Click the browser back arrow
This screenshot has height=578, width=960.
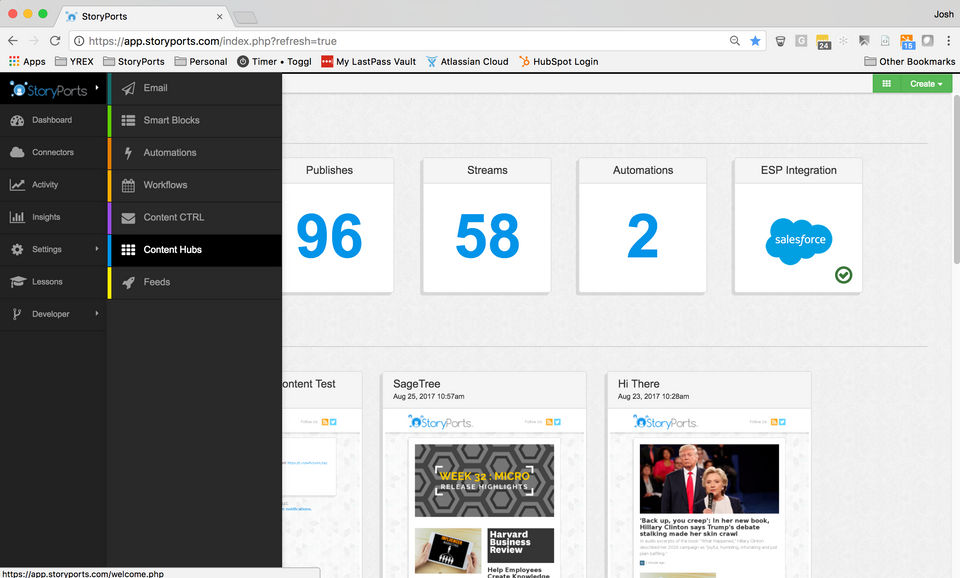[x=13, y=40]
